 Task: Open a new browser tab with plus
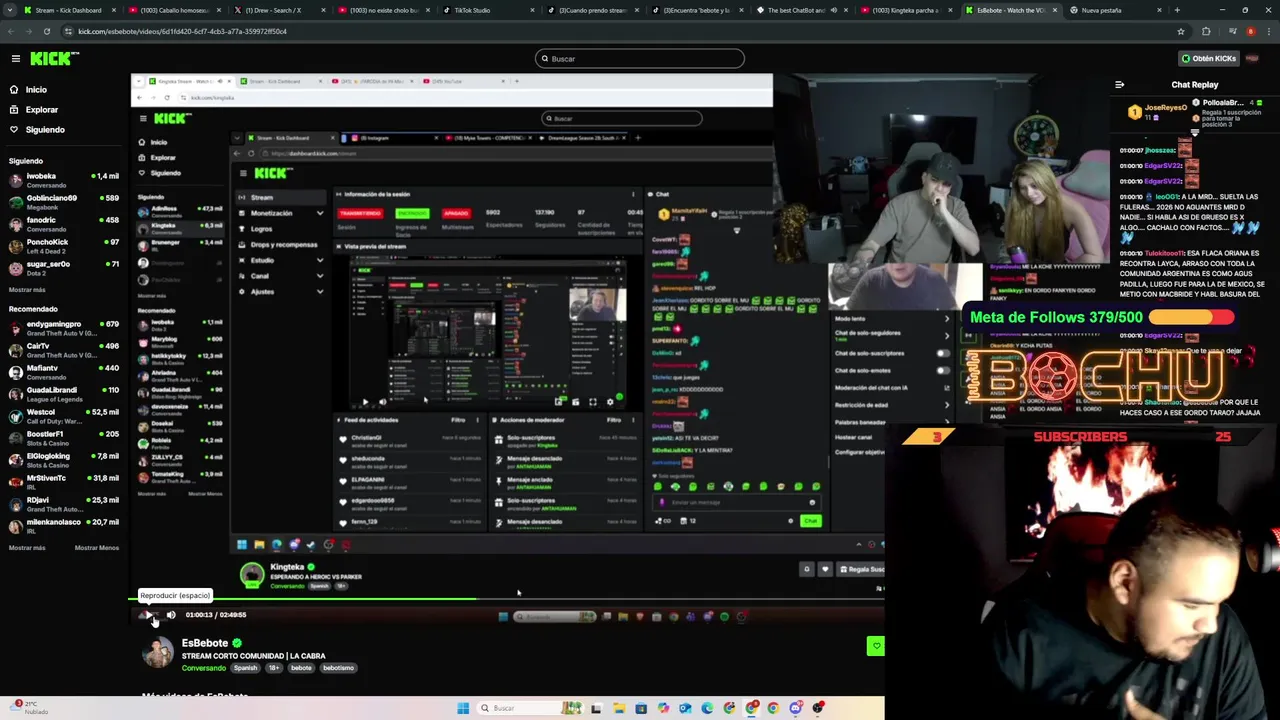(1176, 10)
